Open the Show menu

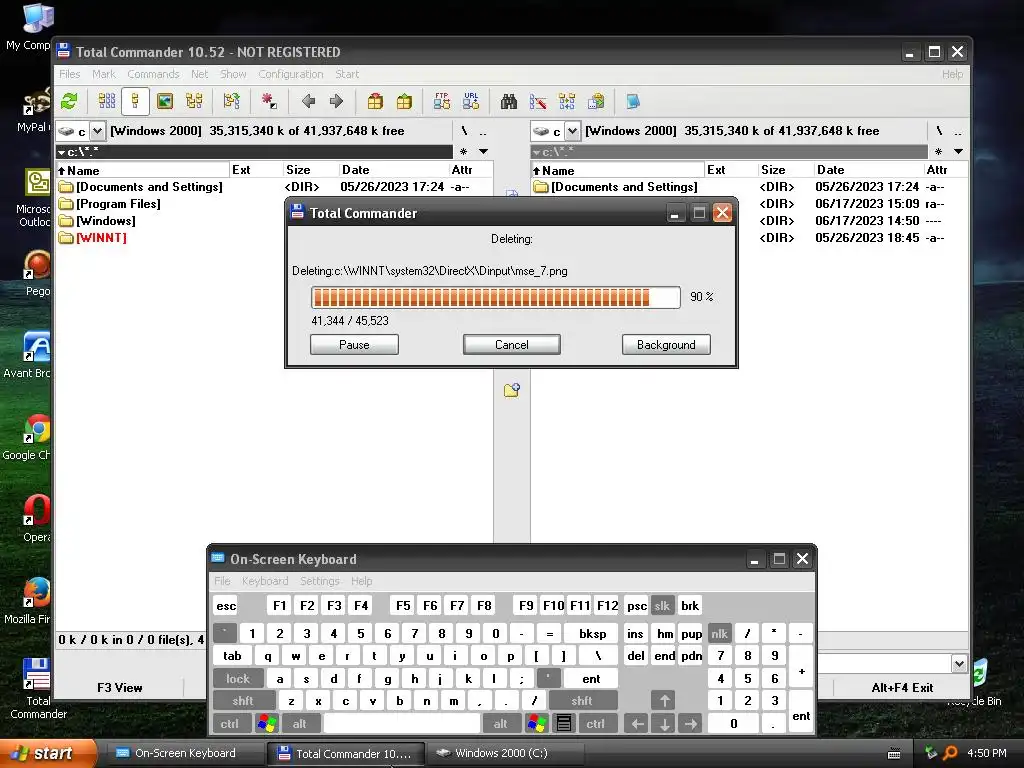click(232, 74)
